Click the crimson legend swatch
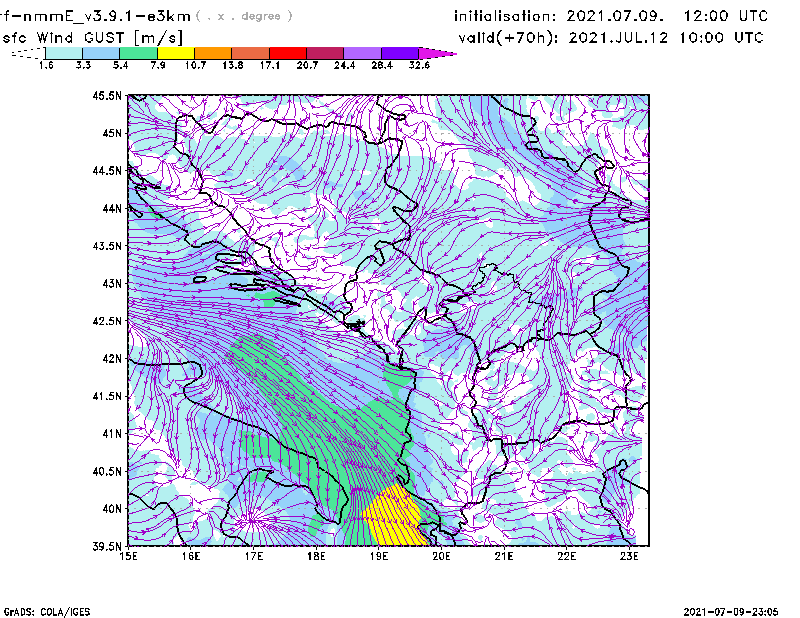The height and width of the screenshot is (618, 800). (325, 53)
